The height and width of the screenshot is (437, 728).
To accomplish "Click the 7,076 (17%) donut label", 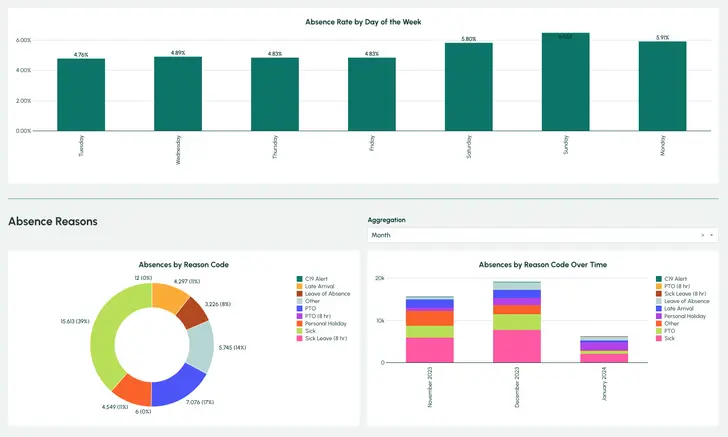I will pos(200,402).
